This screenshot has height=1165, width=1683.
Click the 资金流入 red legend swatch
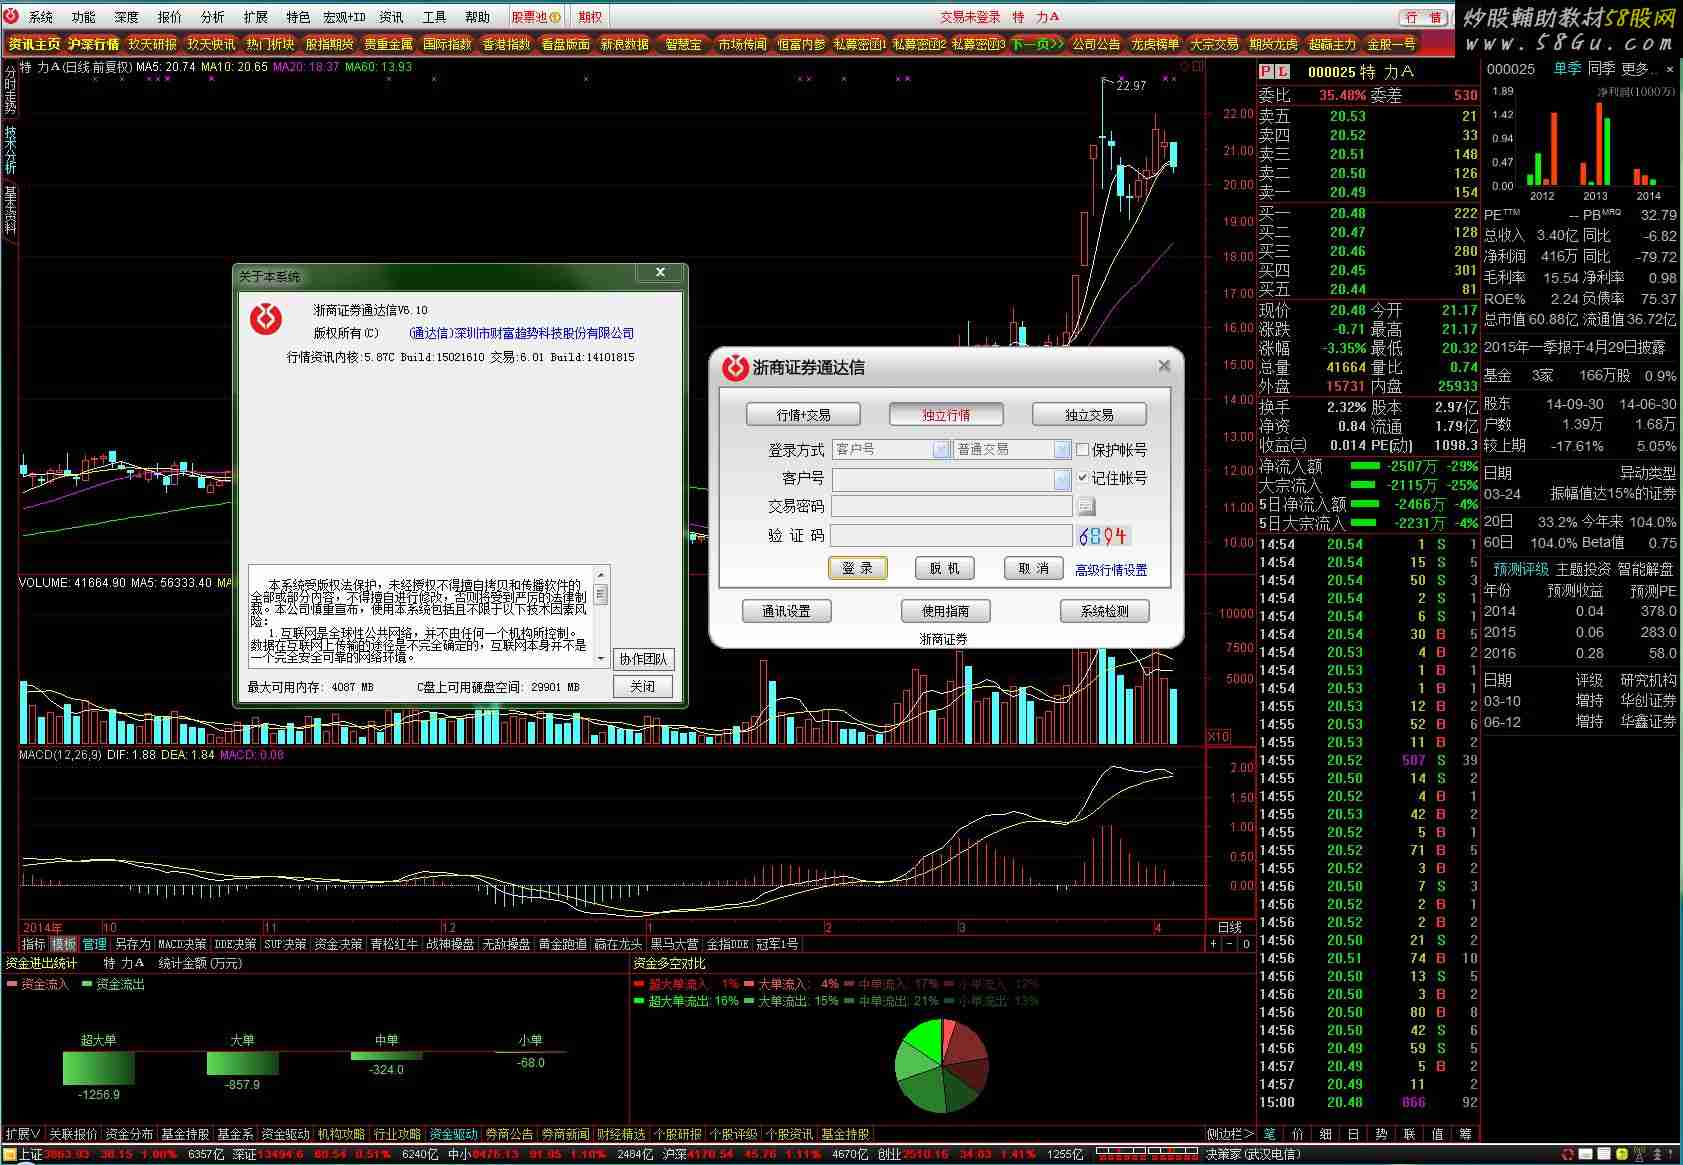pyautogui.click(x=11, y=985)
